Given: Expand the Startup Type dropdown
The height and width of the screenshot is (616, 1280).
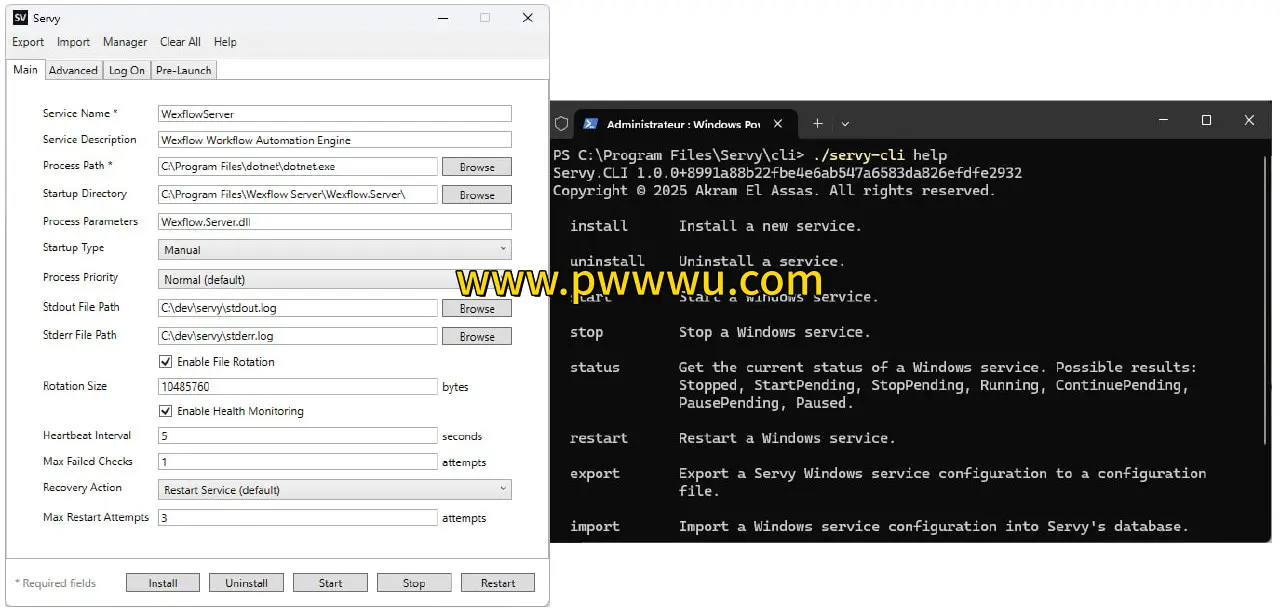Looking at the screenshot, I should [334, 250].
